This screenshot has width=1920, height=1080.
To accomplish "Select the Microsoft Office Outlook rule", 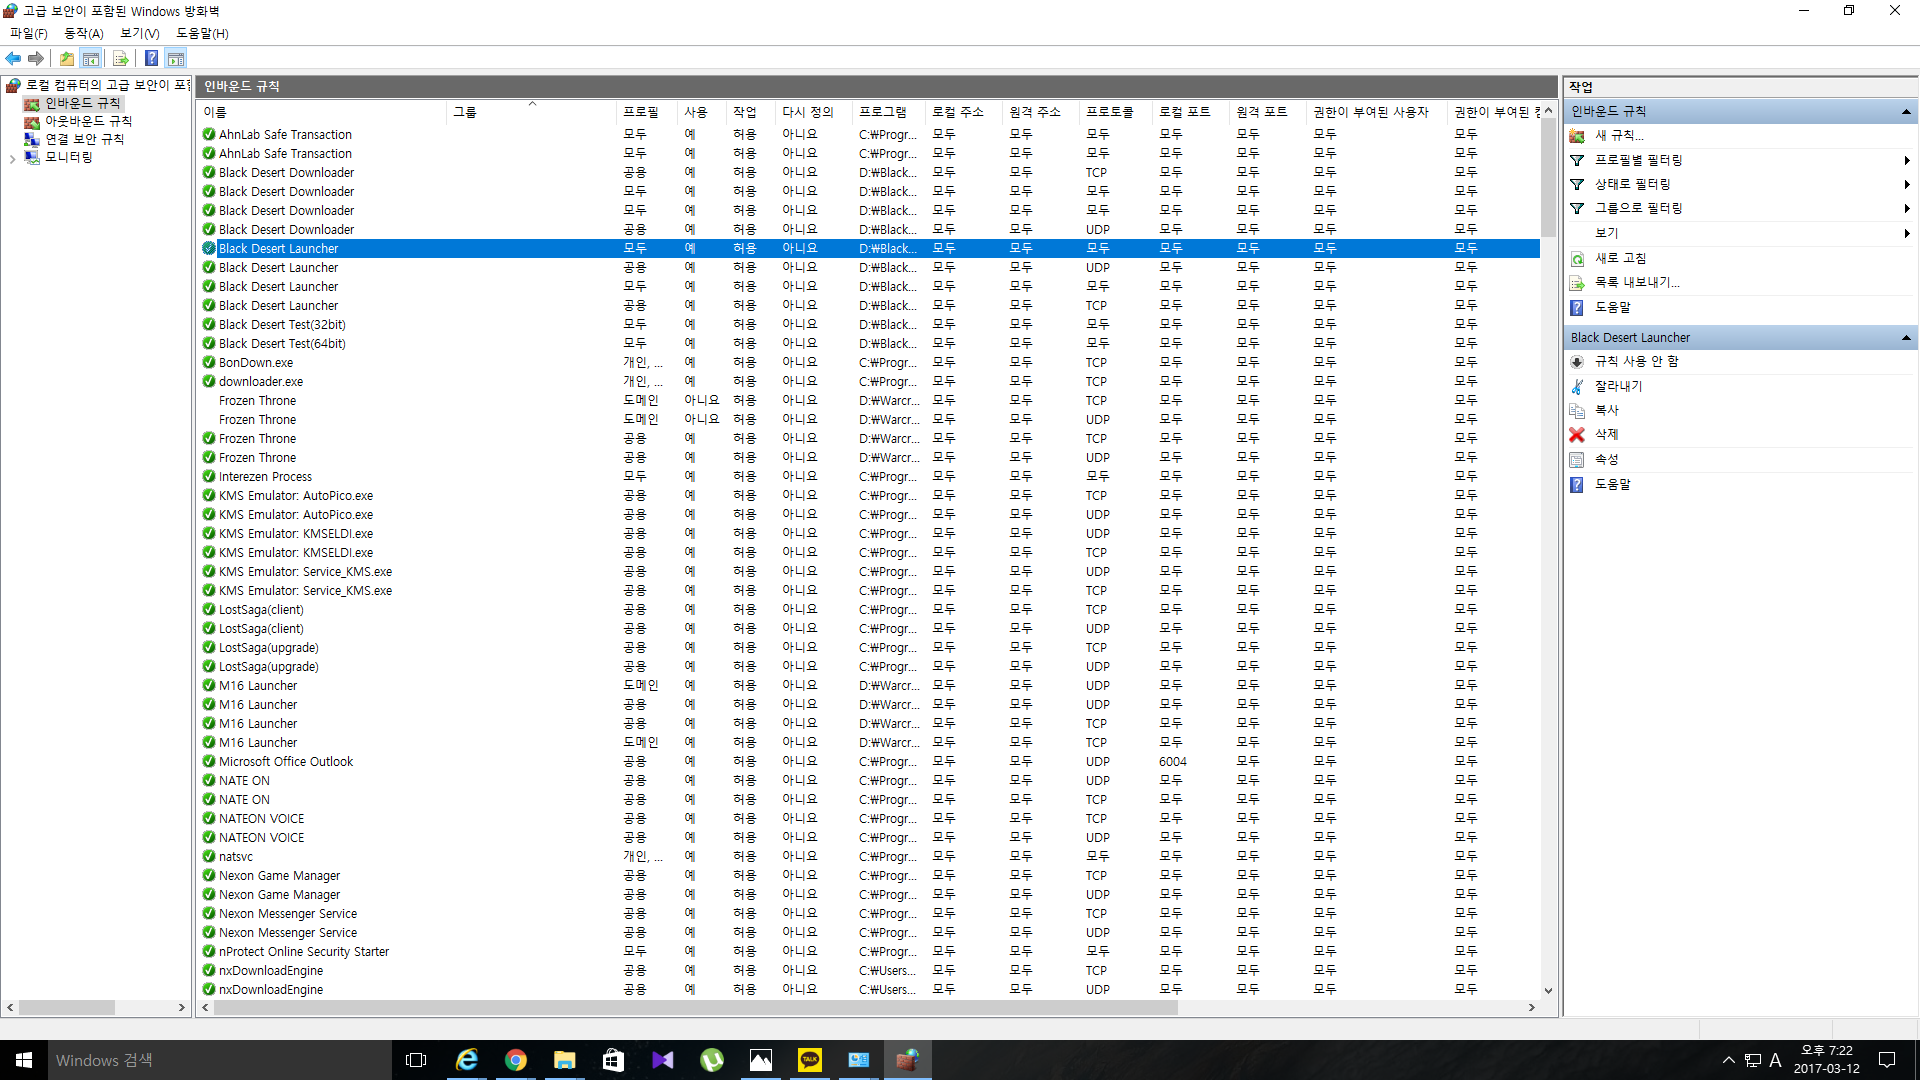I will click(868, 762).
